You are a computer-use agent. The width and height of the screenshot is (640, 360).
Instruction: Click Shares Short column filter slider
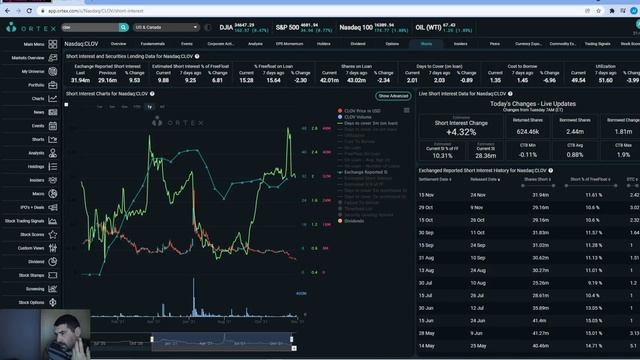point(538,186)
